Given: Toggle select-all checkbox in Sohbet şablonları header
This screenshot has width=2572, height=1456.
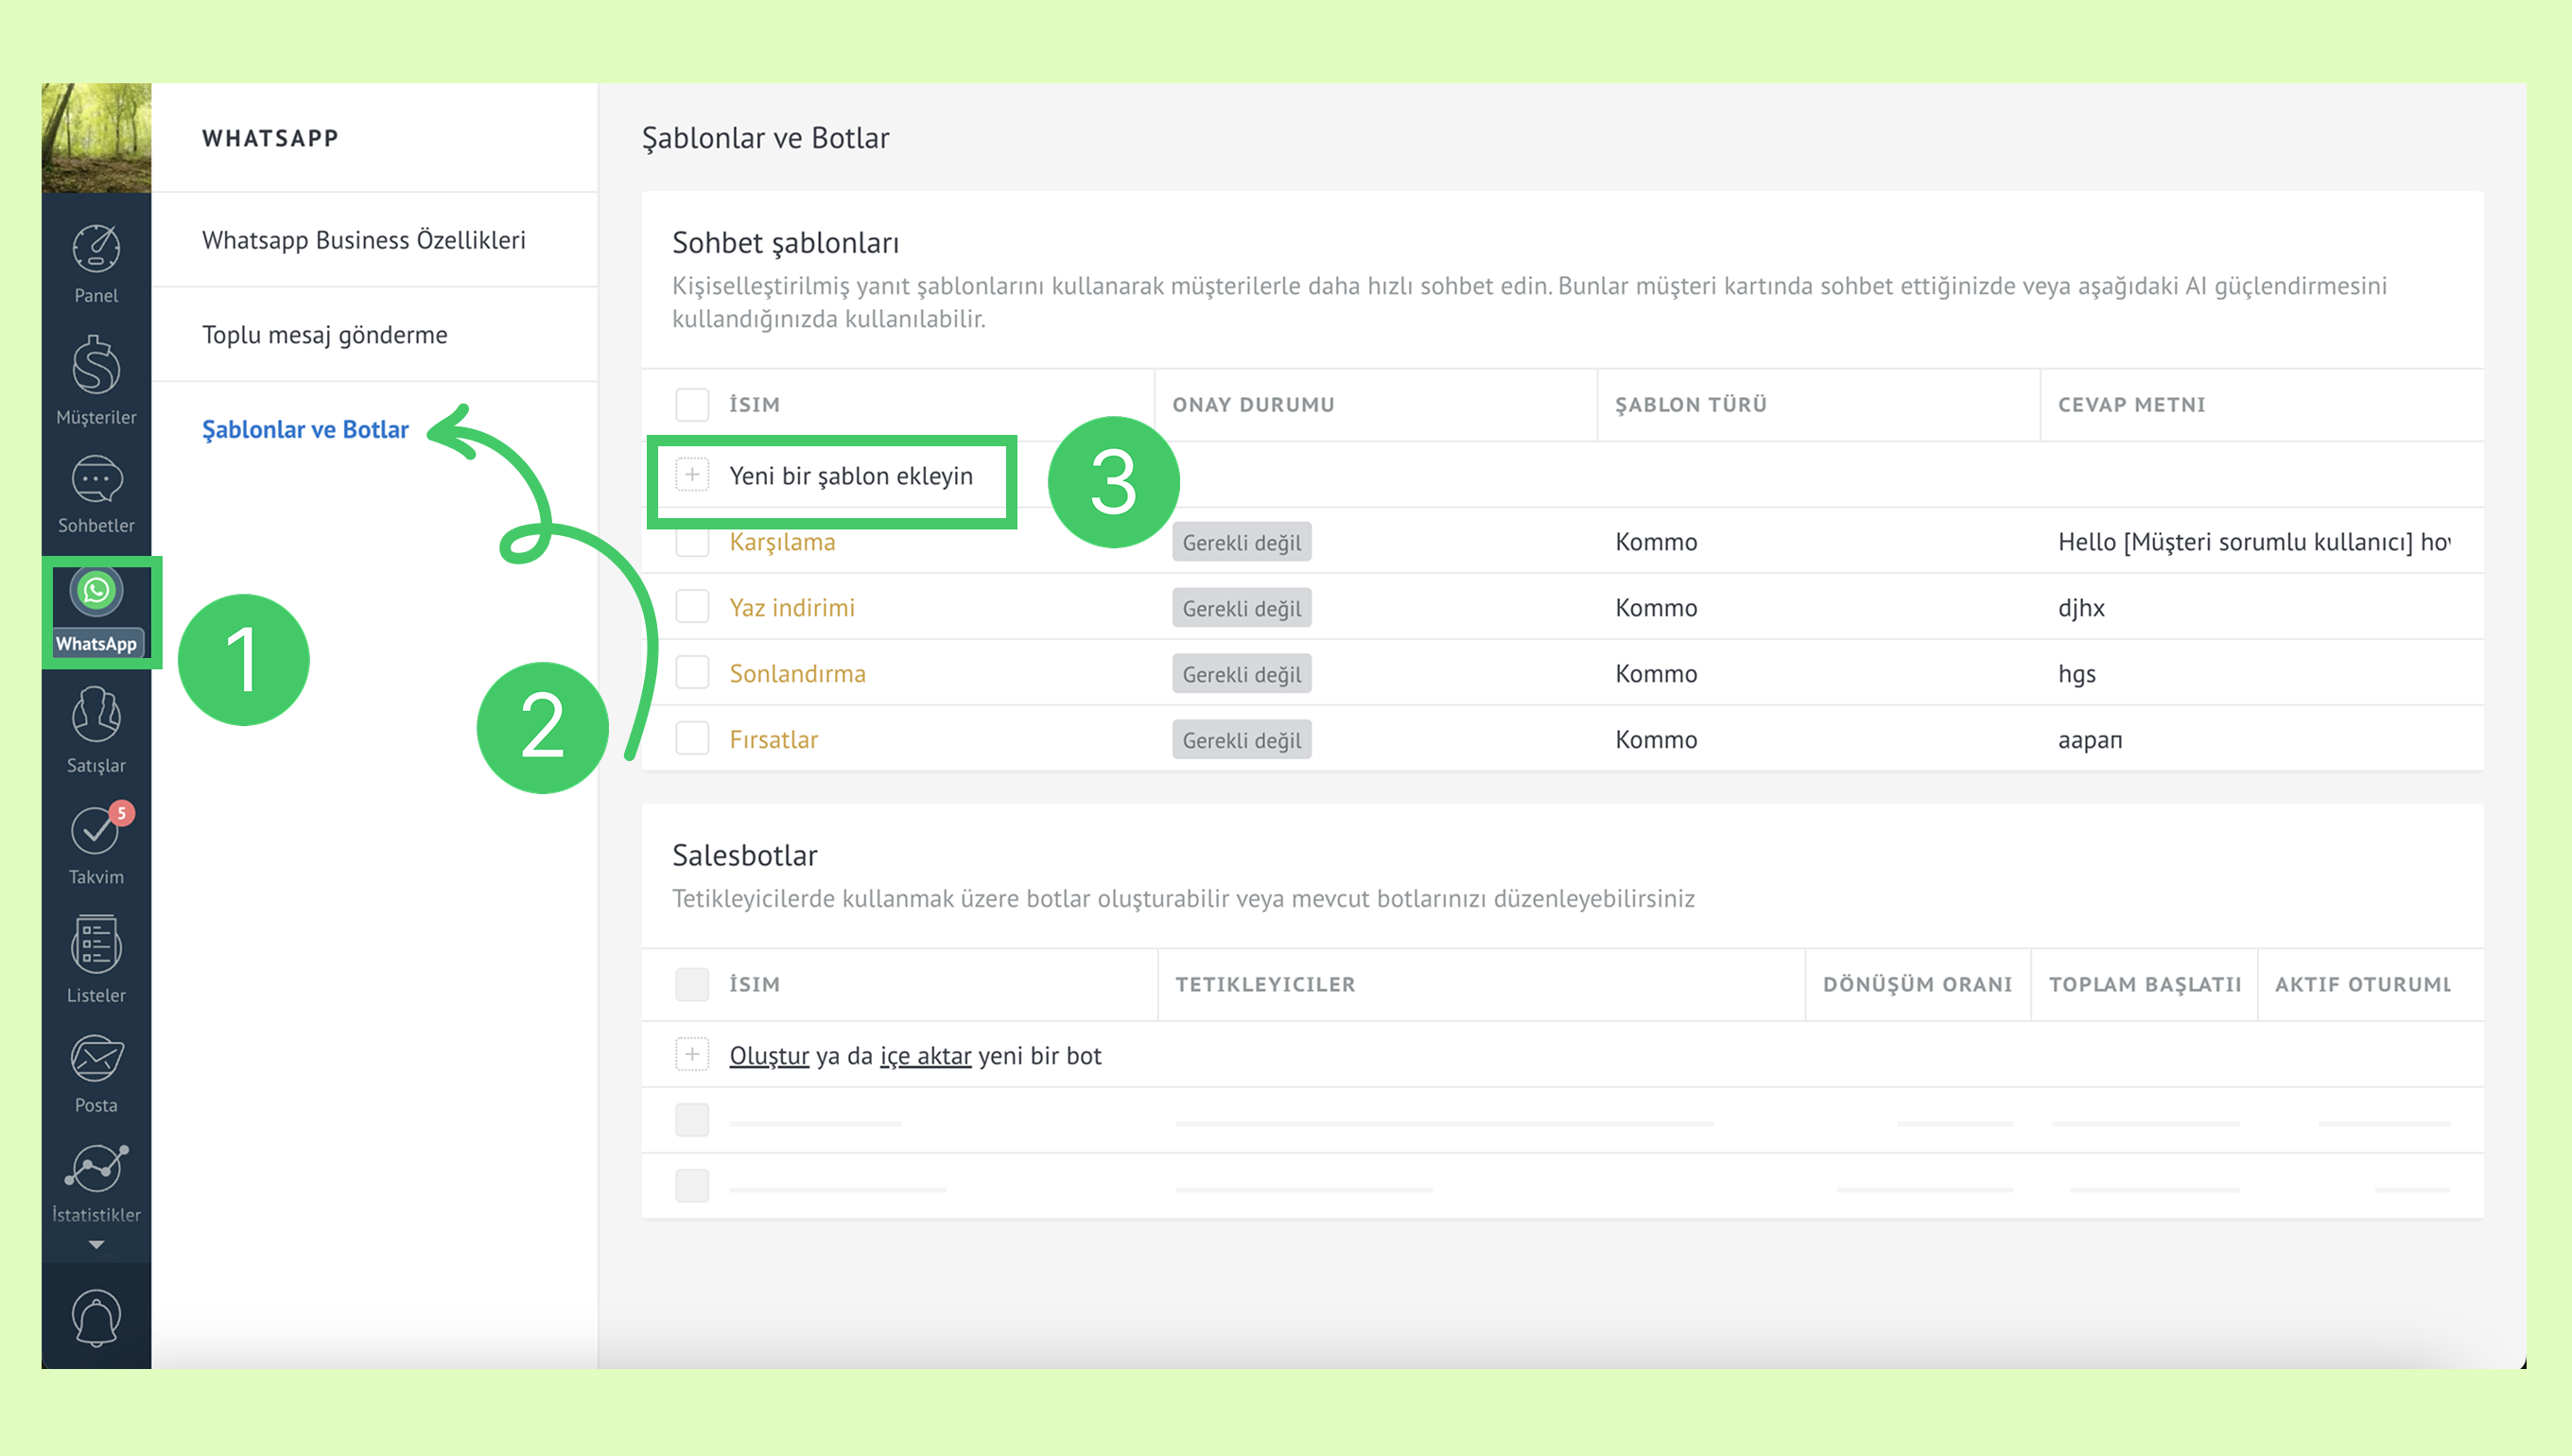Looking at the screenshot, I should (x=692, y=404).
